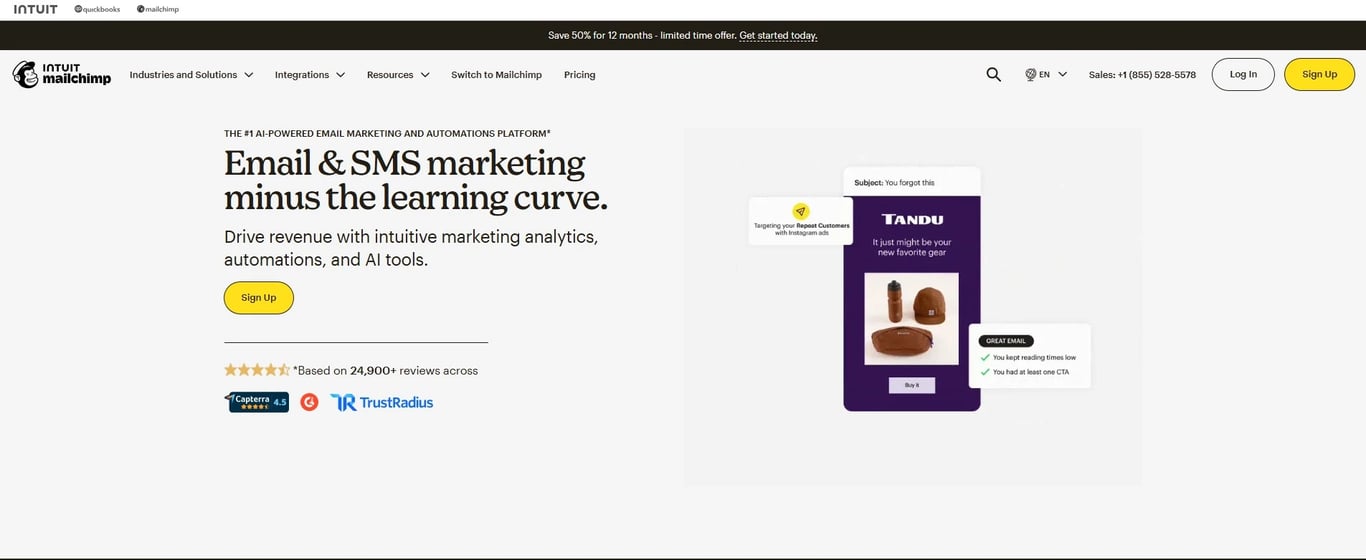Click the TANDU email preview product image
1366x560 pixels.
(x=911, y=319)
